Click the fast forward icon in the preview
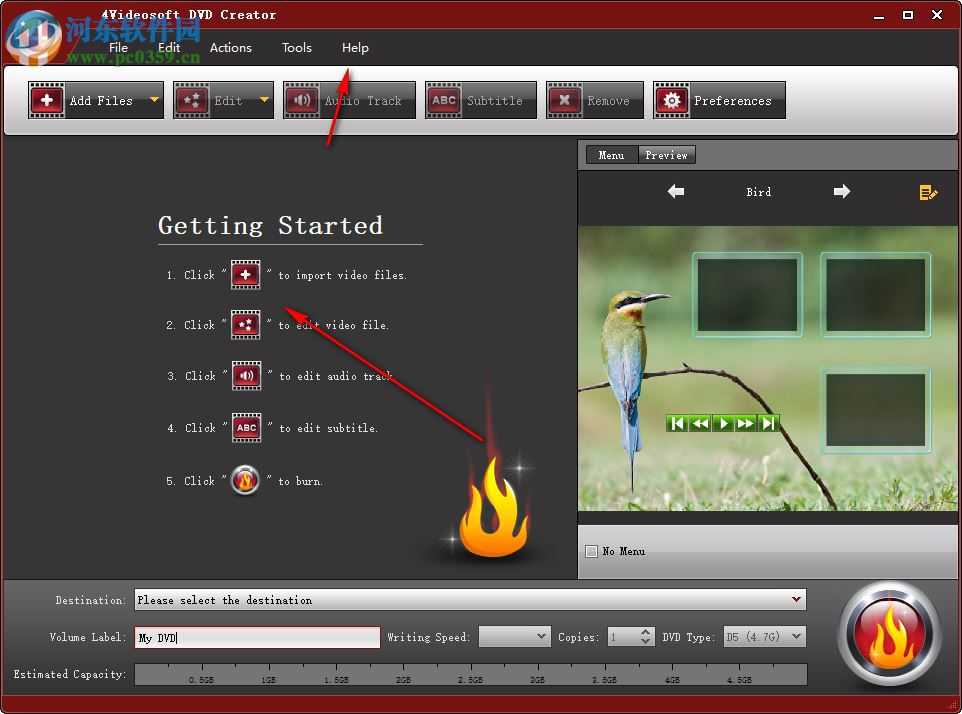The image size is (962, 714). tap(746, 423)
